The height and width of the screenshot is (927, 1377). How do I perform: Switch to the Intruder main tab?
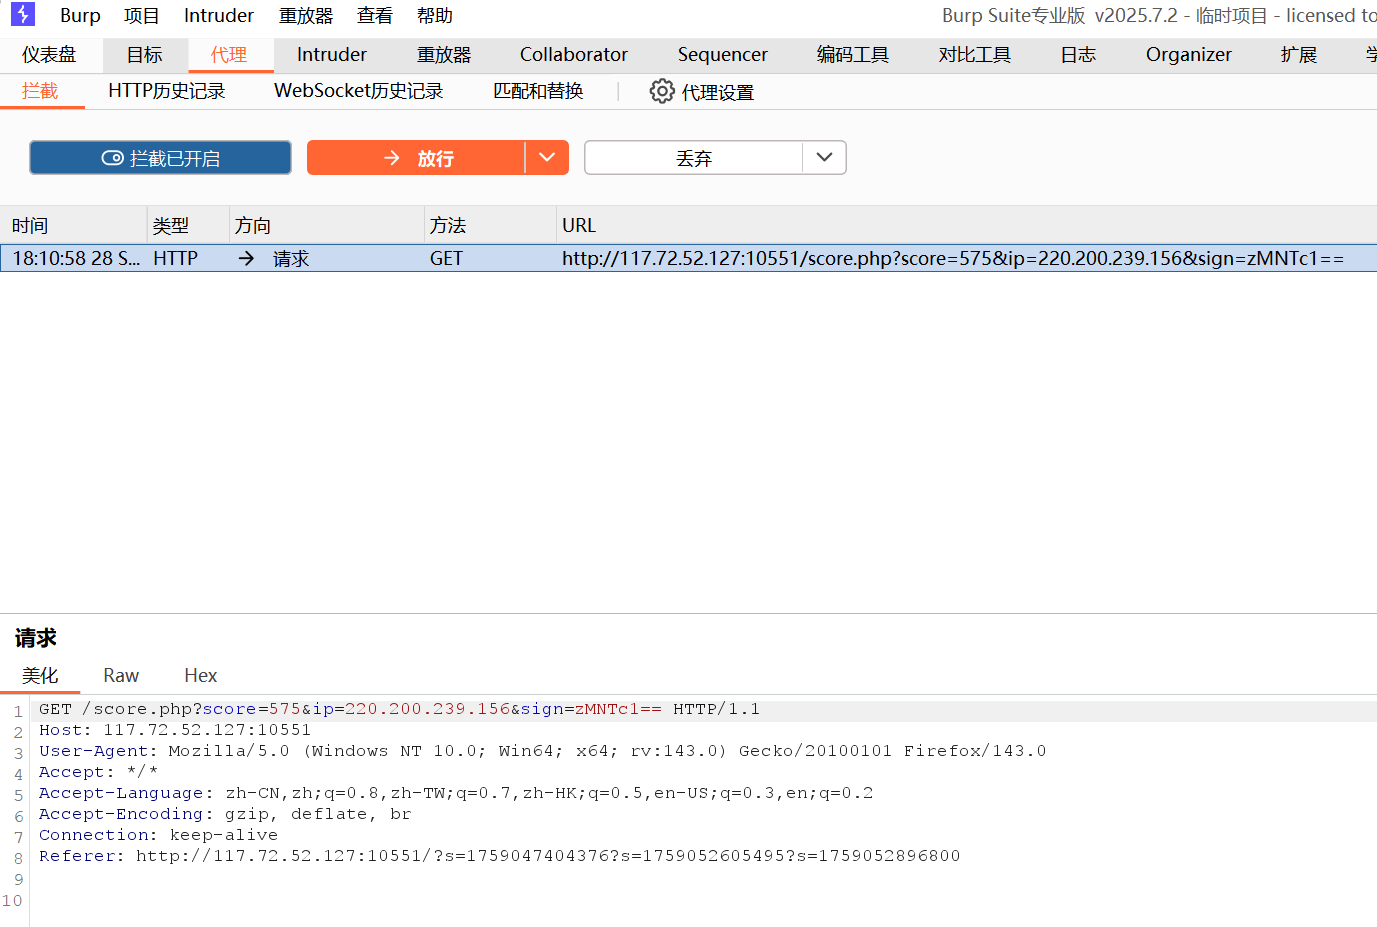pyautogui.click(x=332, y=55)
